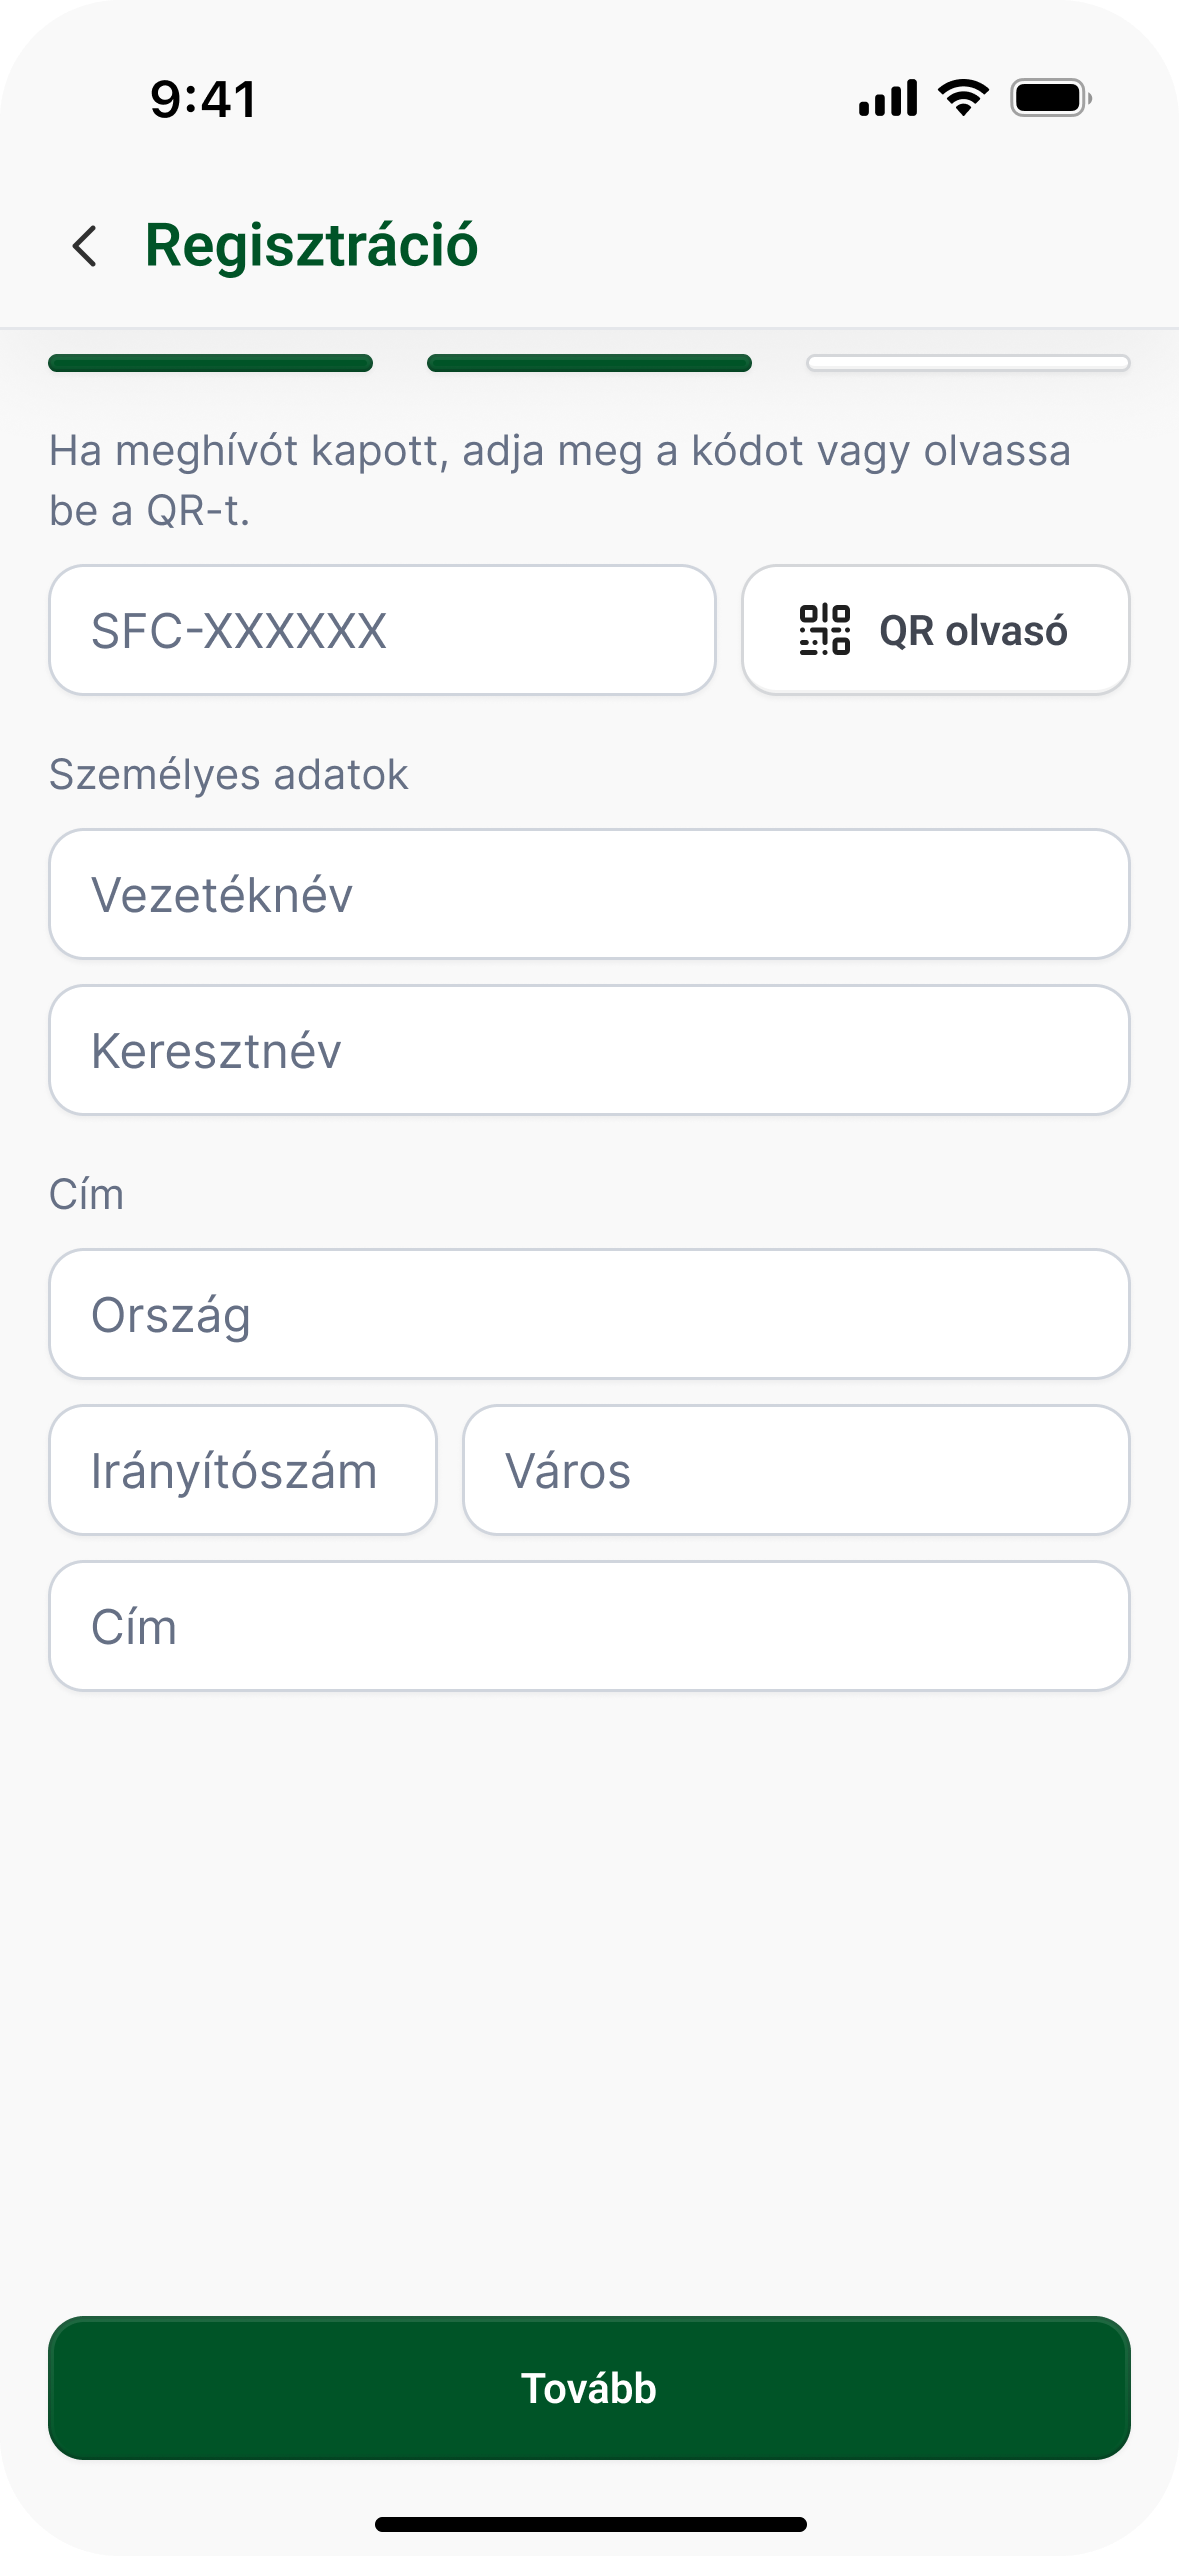Tap the Irányítószám postal code field
This screenshot has height=2556, width=1179.
pos(243,1470)
